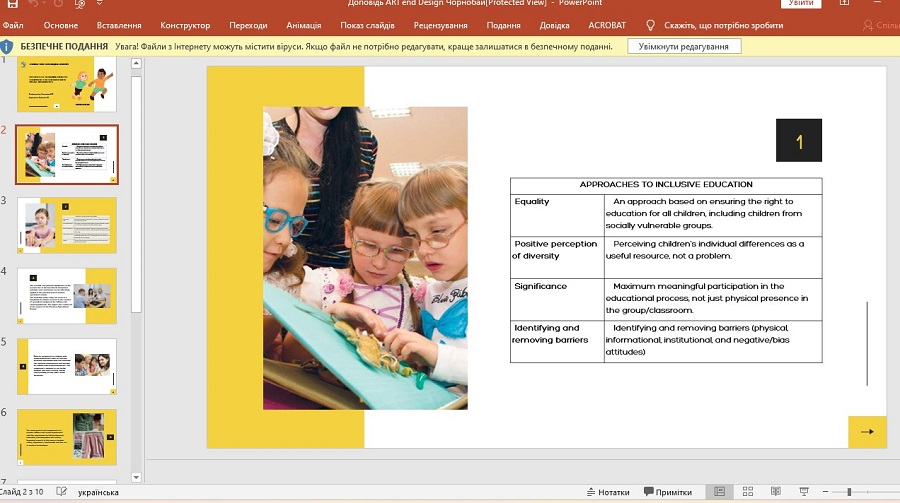Click the children photo on the slide
Viewport: 900px width, 503px height.
click(365, 258)
